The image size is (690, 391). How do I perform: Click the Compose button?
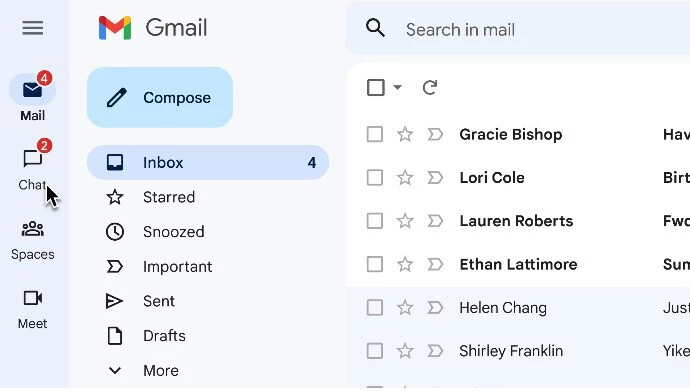coord(160,97)
